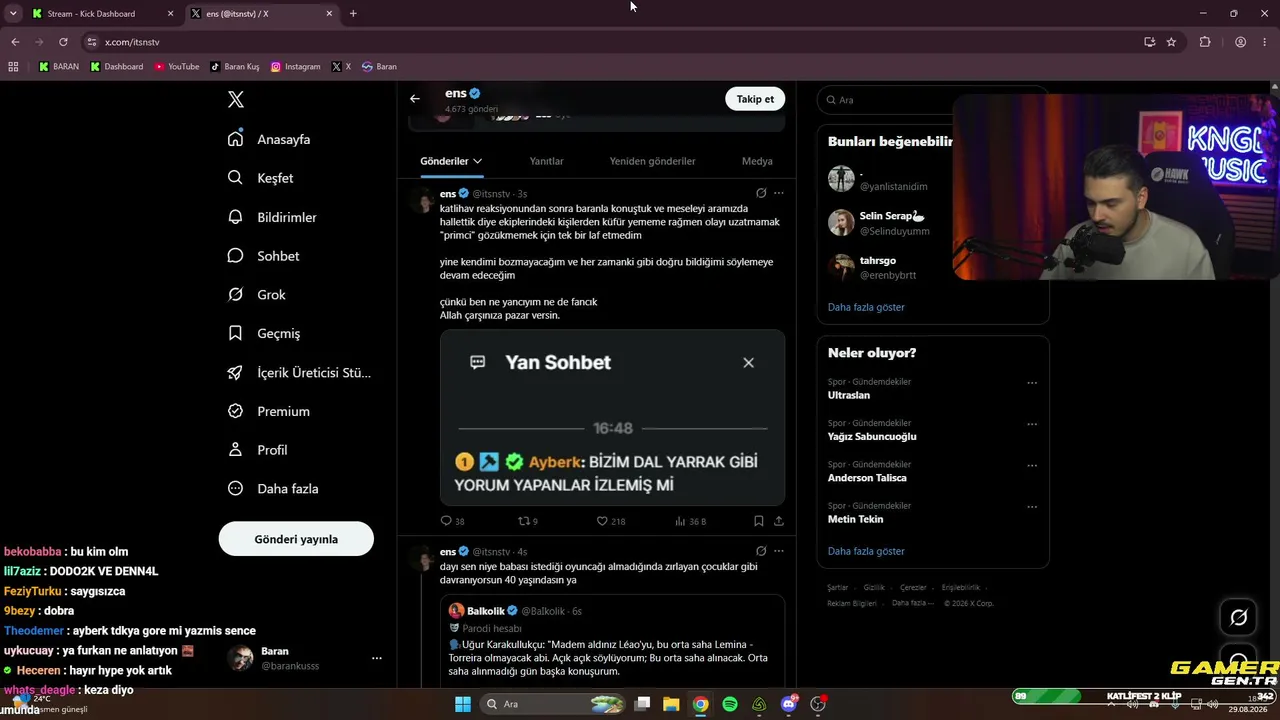1280x720 pixels.
Task: Open Profil page
Action: tap(257, 450)
